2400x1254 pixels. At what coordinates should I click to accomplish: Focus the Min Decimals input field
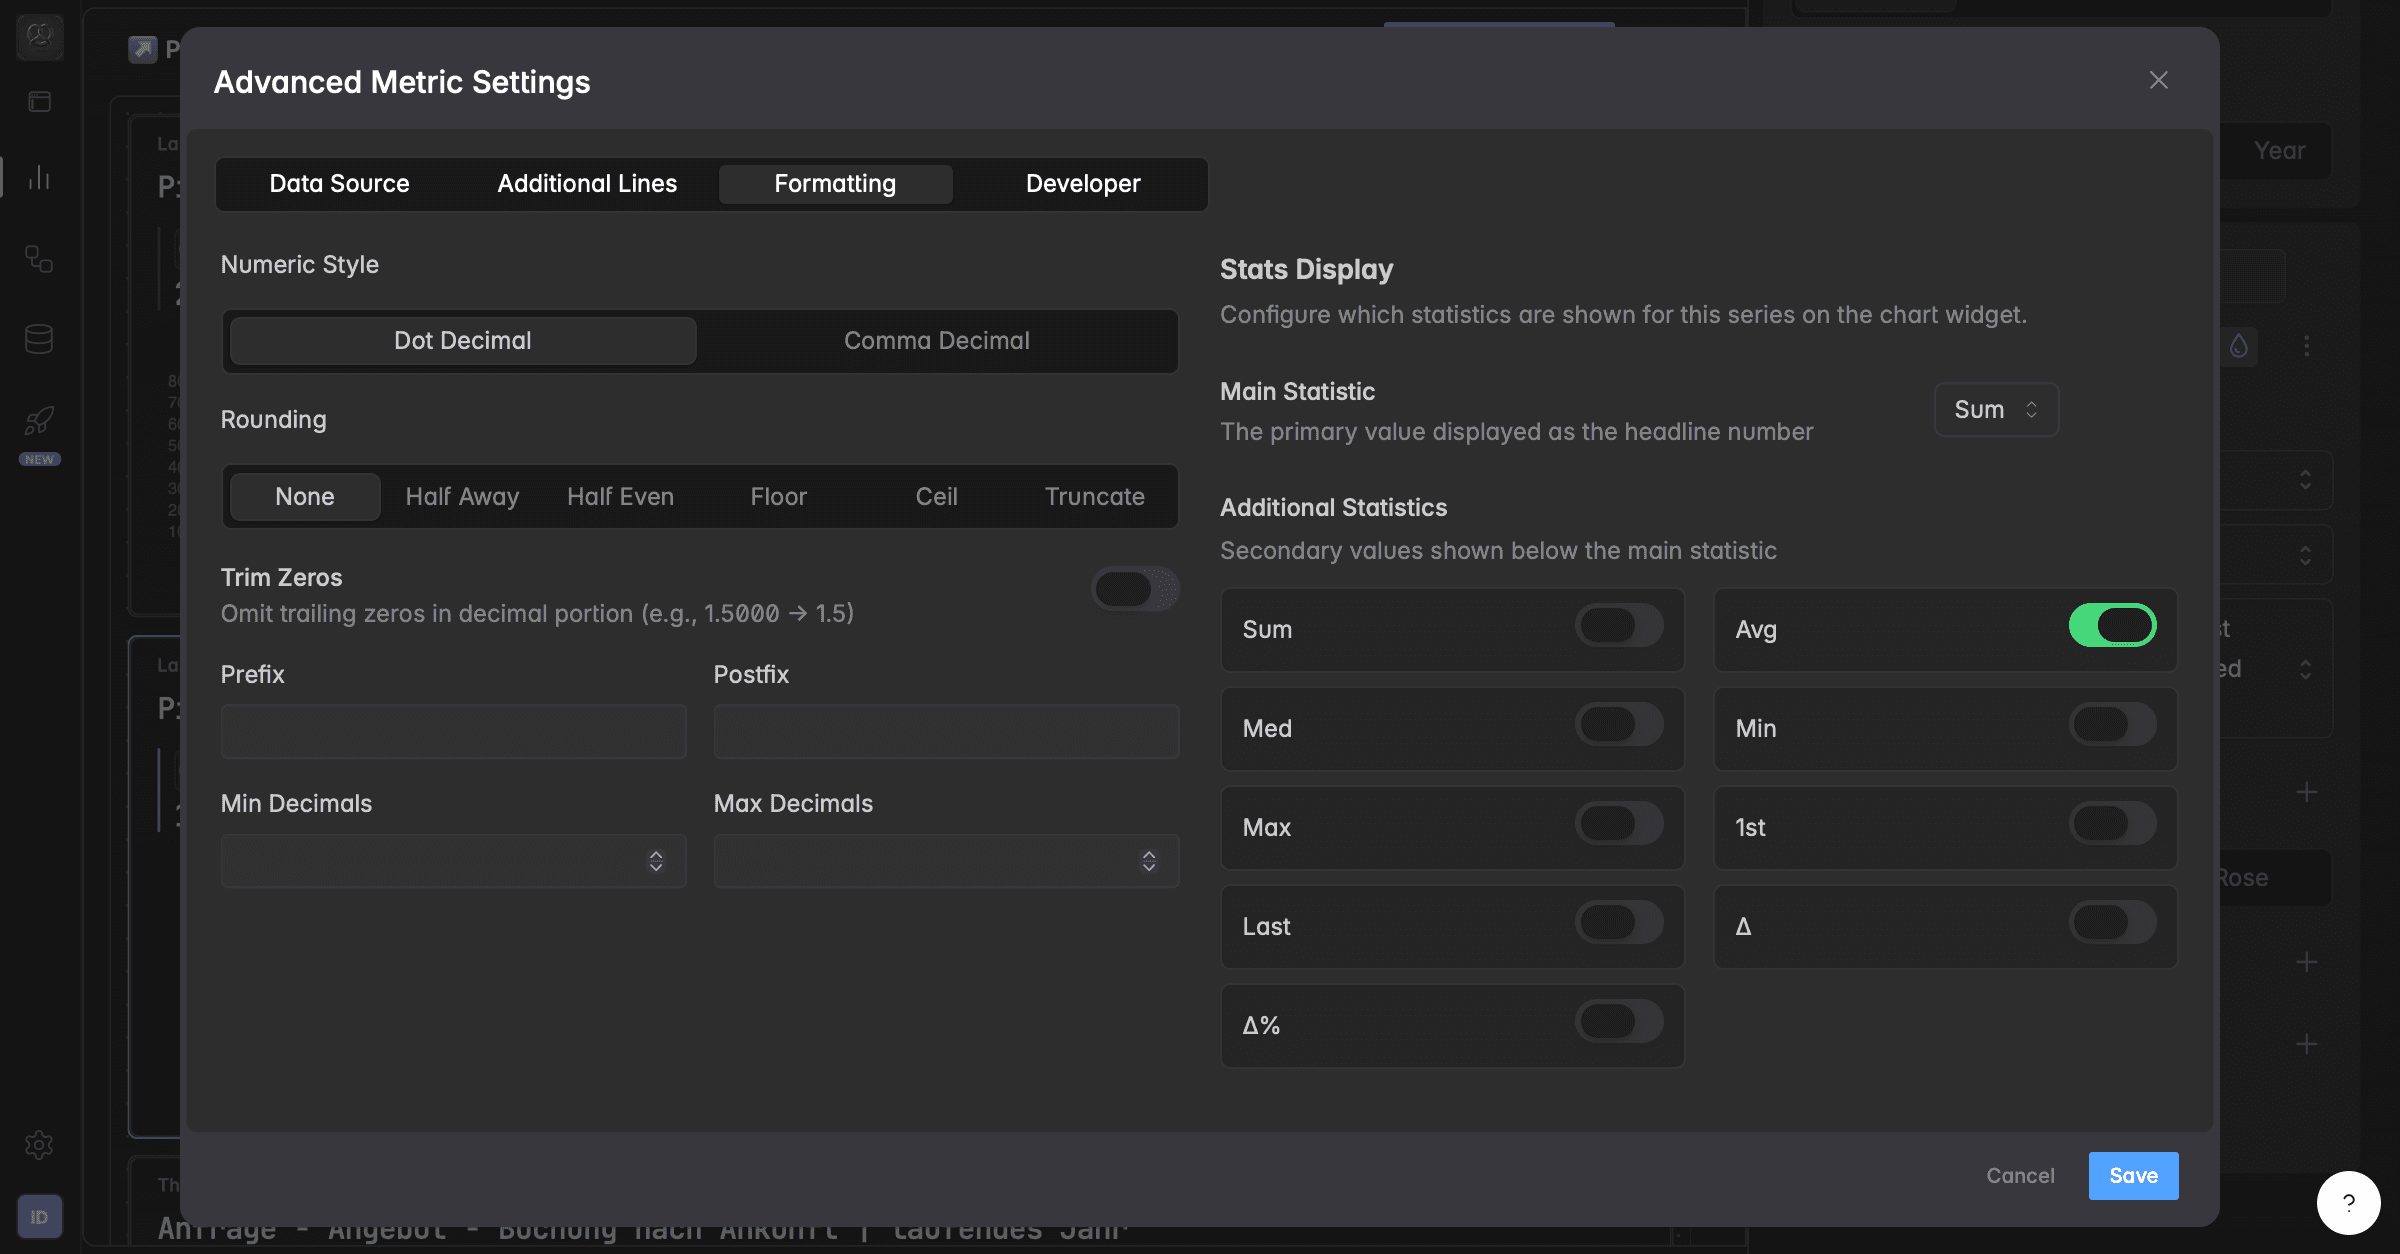pyautogui.click(x=453, y=861)
